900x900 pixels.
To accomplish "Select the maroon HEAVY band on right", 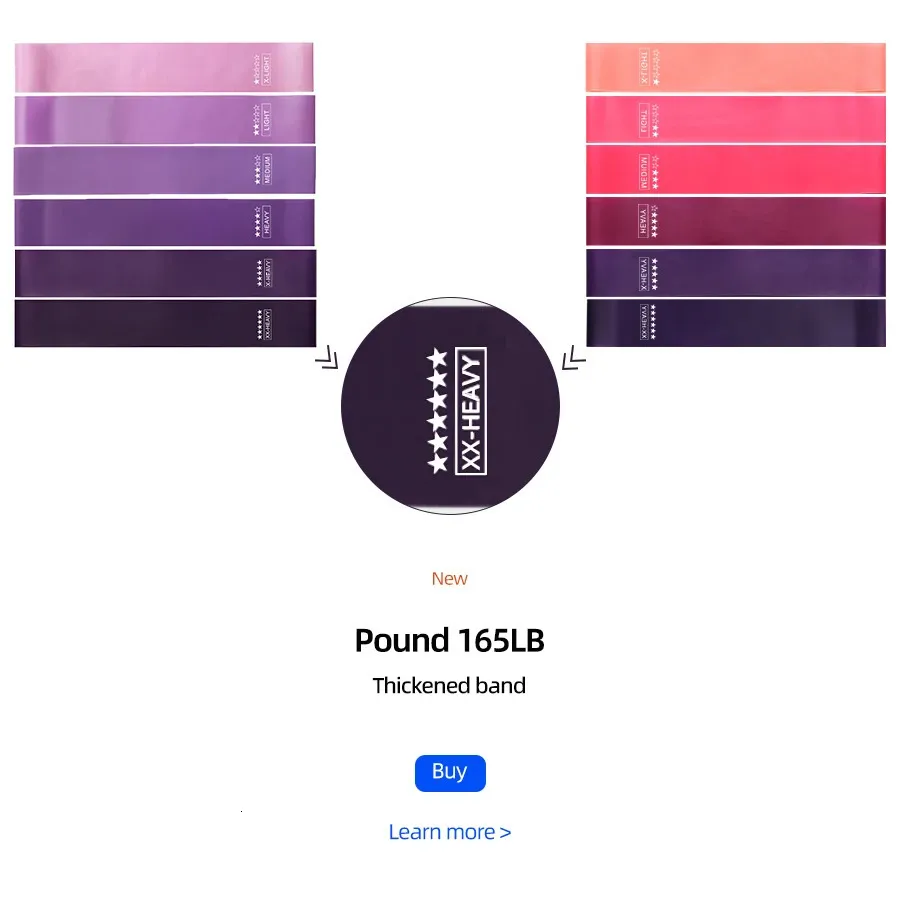I will [x=736, y=222].
